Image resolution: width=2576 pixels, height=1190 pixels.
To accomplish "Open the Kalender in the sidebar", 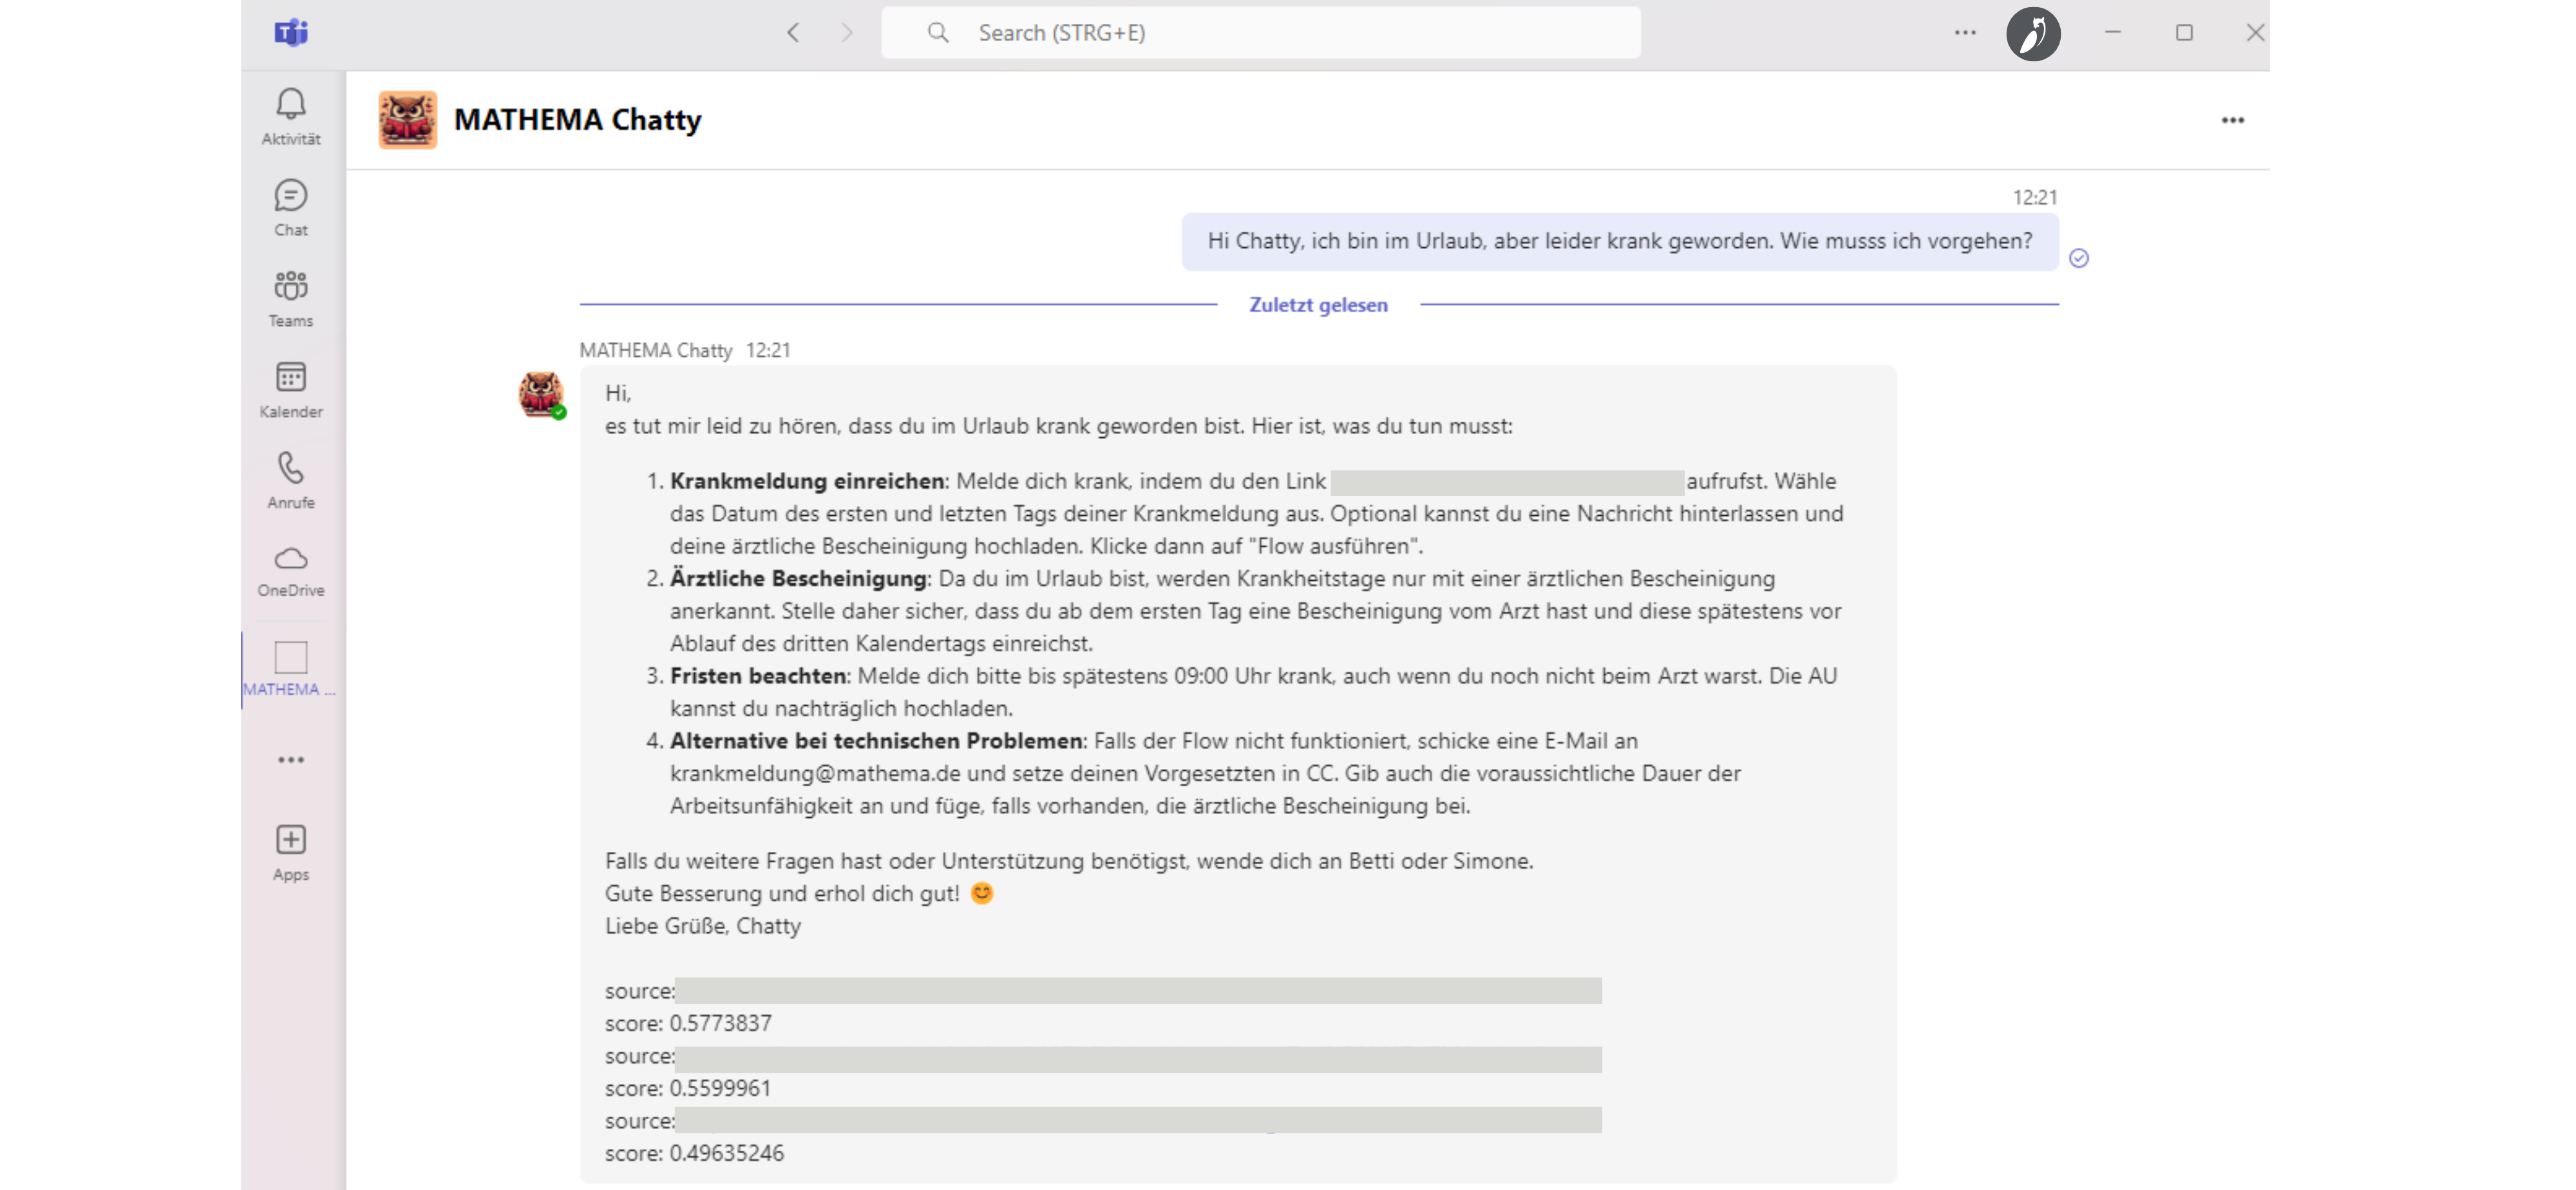I will [x=291, y=389].
